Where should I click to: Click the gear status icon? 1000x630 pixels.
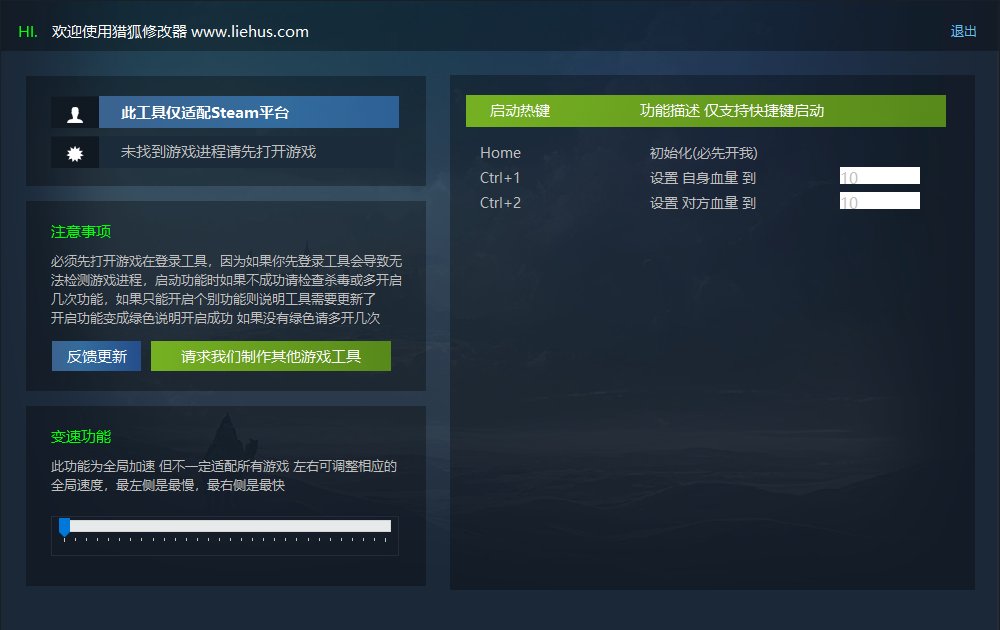pyautogui.click(x=75, y=152)
